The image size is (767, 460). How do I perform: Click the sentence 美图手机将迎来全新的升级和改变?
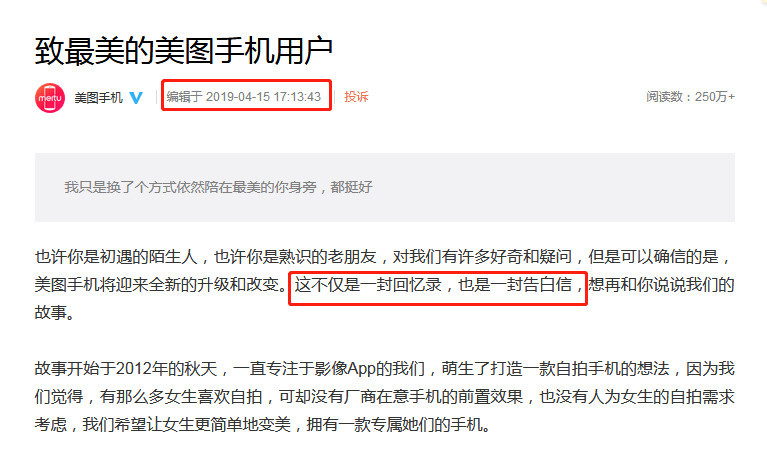pyautogui.click(x=157, y=284)
